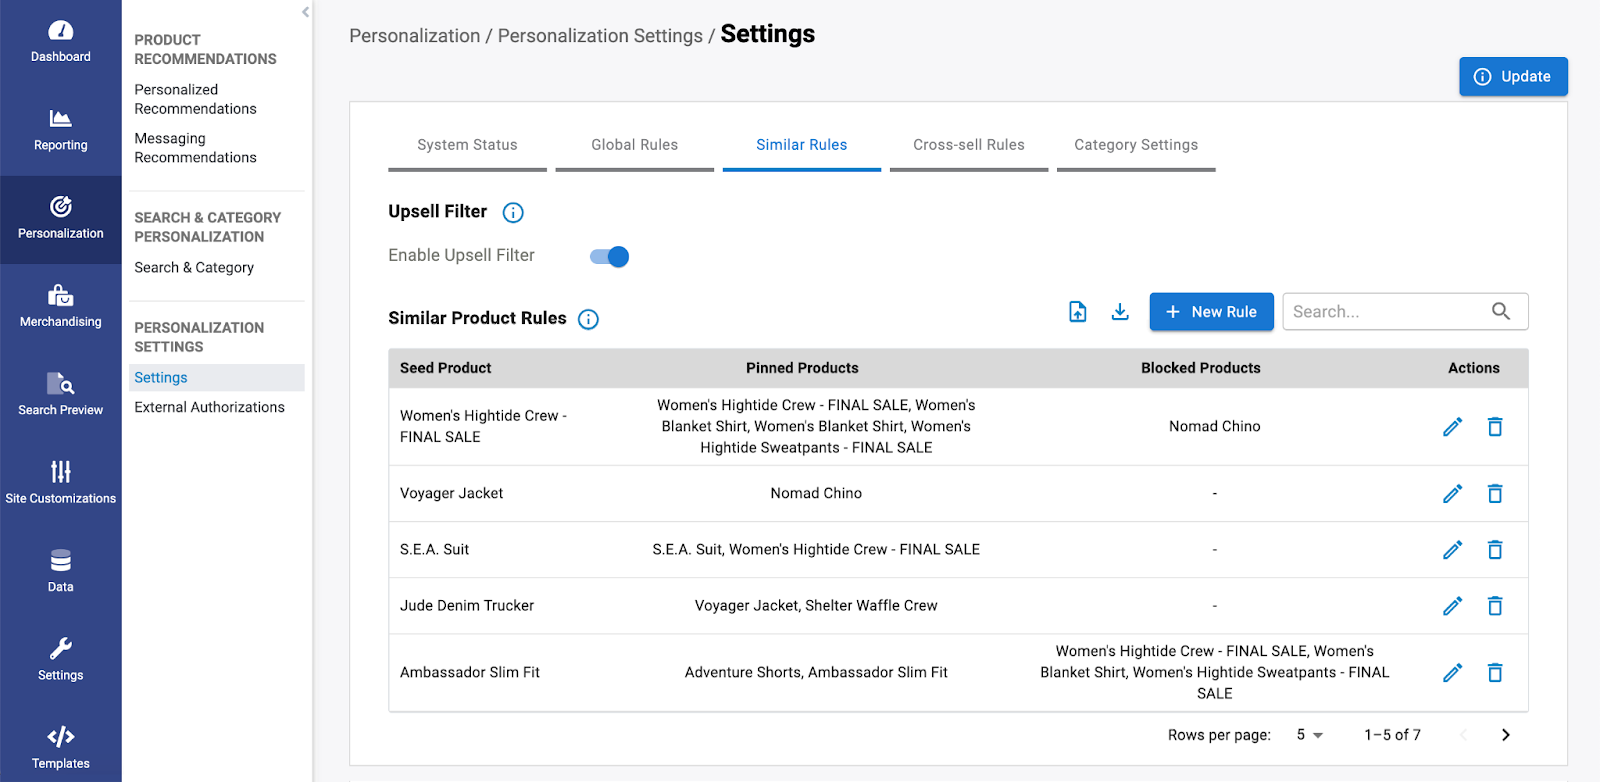Edit the Voyager Jacket rule
Screen dimensions: 1600x782
tap(1452, 494)
